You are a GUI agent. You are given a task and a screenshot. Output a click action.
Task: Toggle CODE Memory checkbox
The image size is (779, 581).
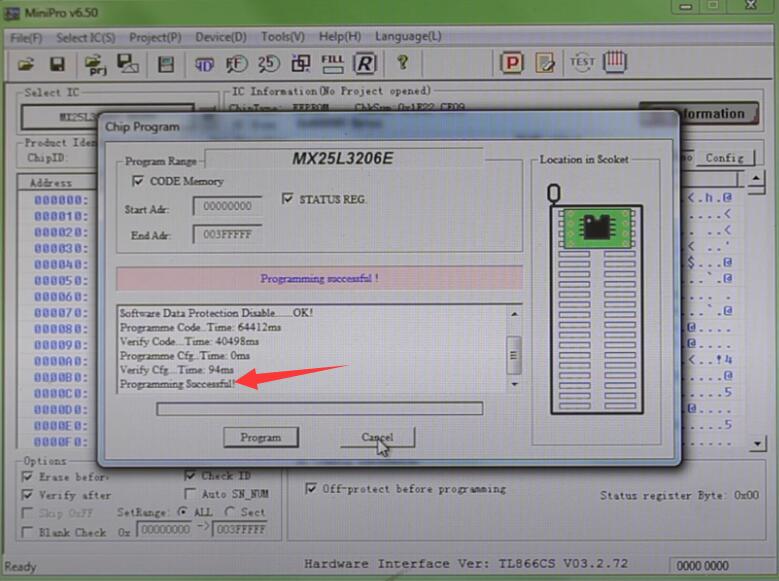pyautogui.click(x=138, y=180)
